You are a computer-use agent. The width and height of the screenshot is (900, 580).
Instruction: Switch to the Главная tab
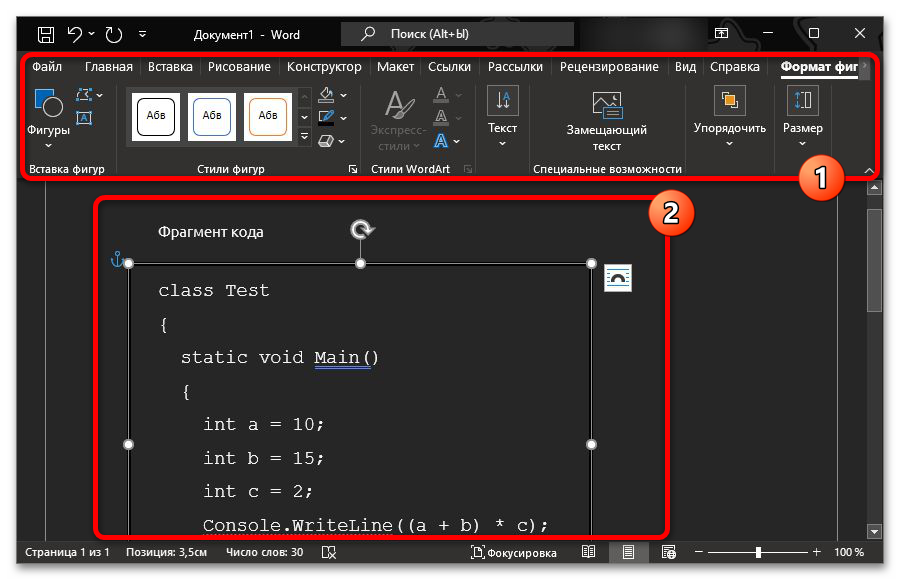[108, 67]
